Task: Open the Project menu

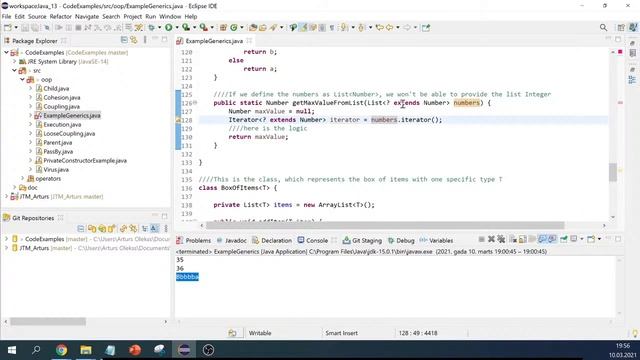Action: [132, 16]
